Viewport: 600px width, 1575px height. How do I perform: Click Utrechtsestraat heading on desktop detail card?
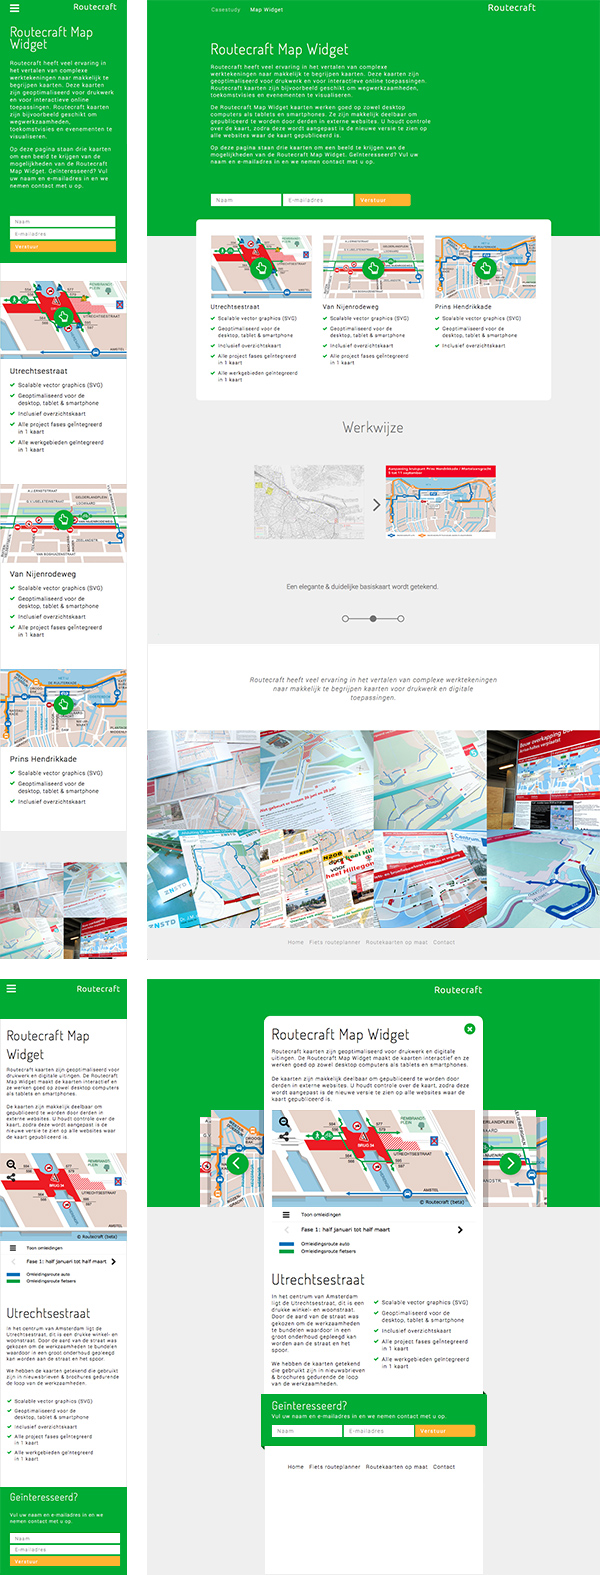(x=318, y=1280)
